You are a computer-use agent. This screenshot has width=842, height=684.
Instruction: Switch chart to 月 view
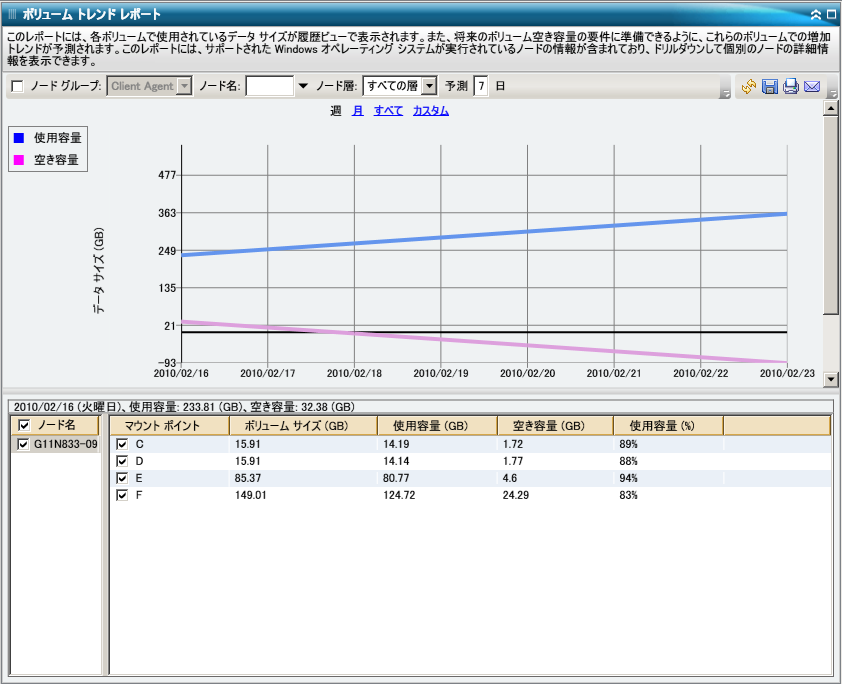pos(357,111)
